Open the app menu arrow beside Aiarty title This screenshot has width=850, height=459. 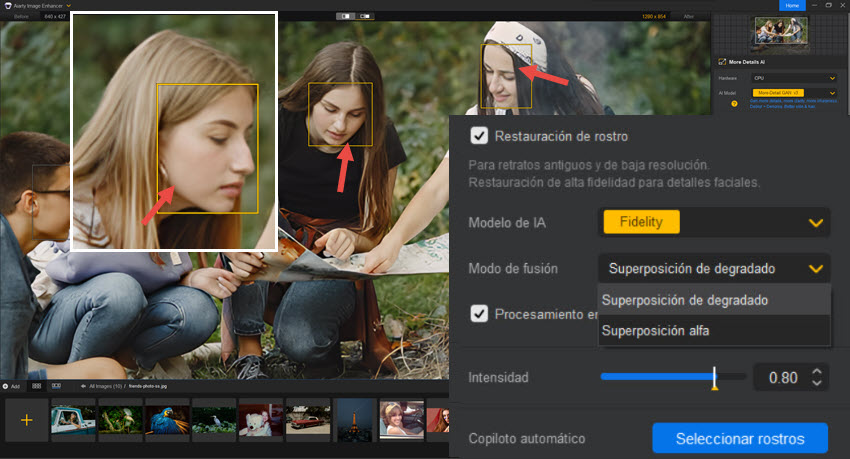(x=69, y=6)
